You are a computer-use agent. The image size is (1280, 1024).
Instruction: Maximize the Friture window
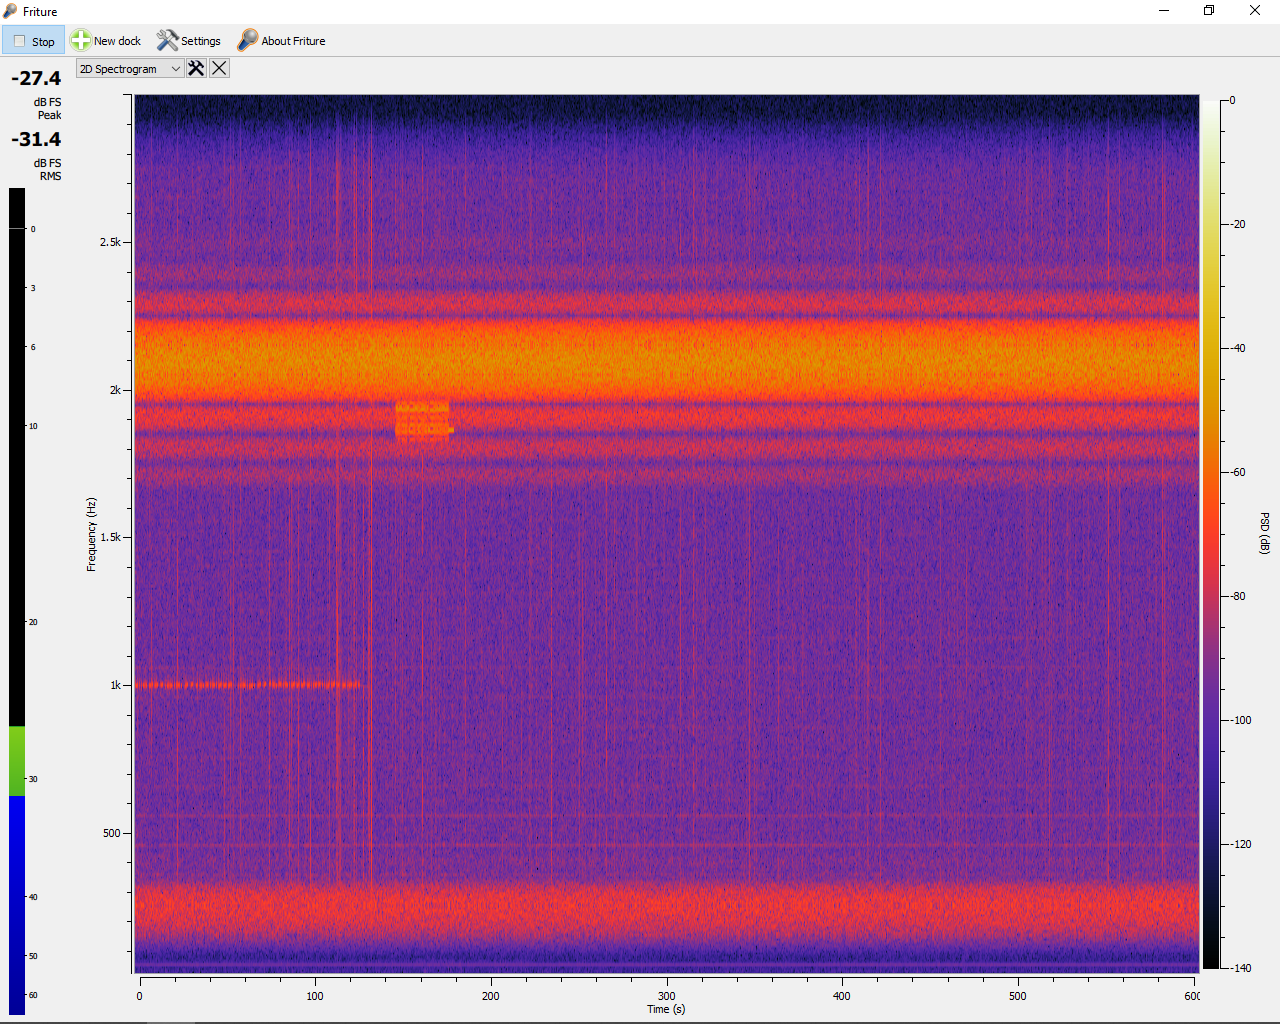pyautogui.click(x=1209, y=11)
